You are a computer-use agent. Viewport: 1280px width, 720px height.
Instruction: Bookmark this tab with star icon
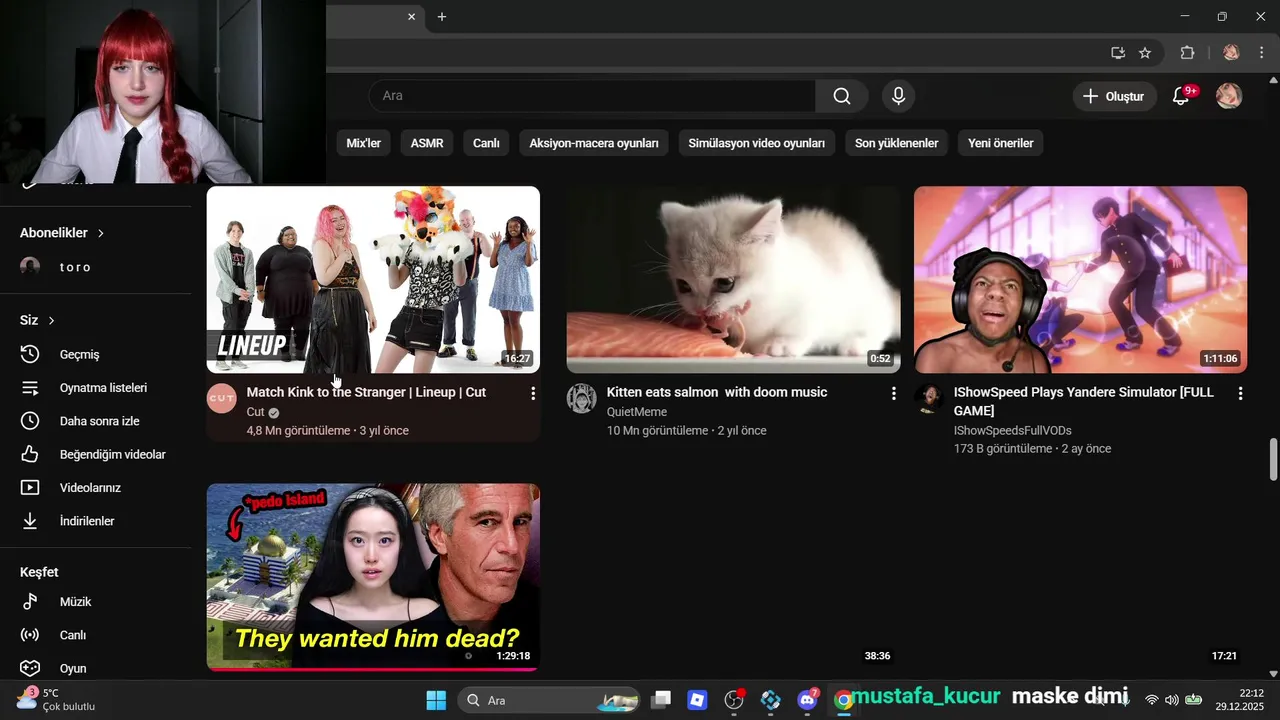click(1145, 53)
